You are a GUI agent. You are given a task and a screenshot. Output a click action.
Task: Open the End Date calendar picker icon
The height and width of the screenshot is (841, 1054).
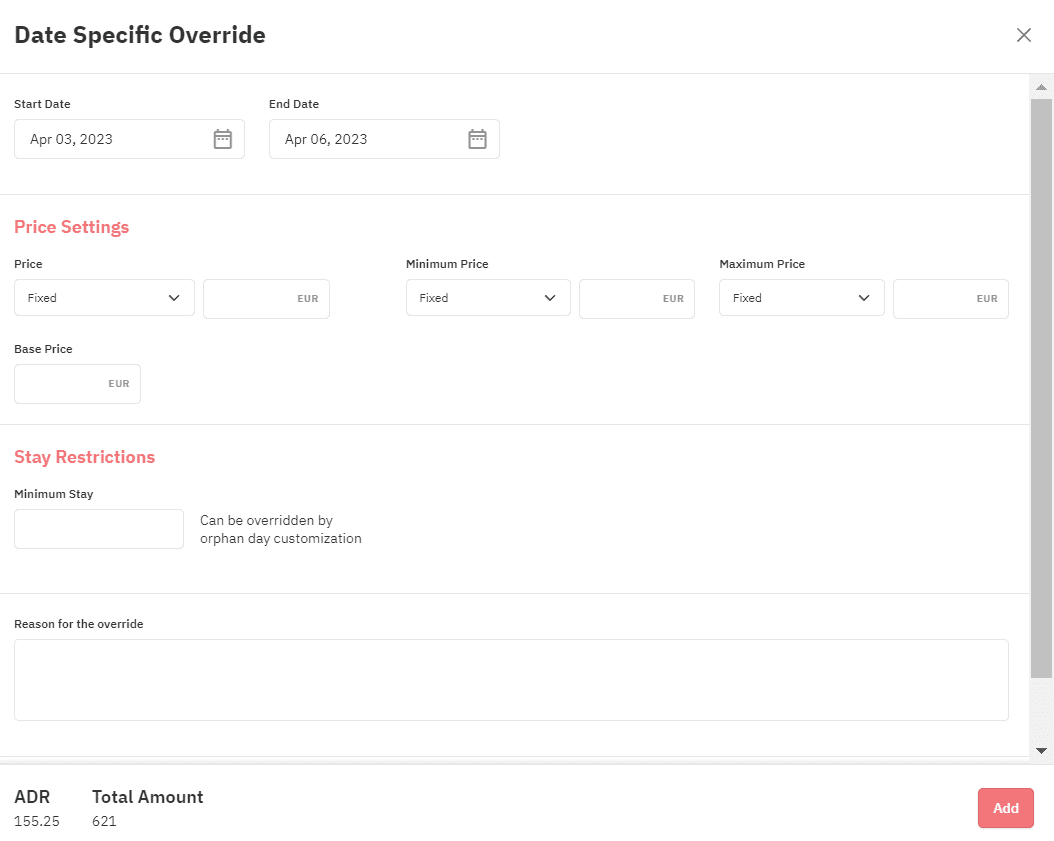pyautogui.click(x=477, y=139)
